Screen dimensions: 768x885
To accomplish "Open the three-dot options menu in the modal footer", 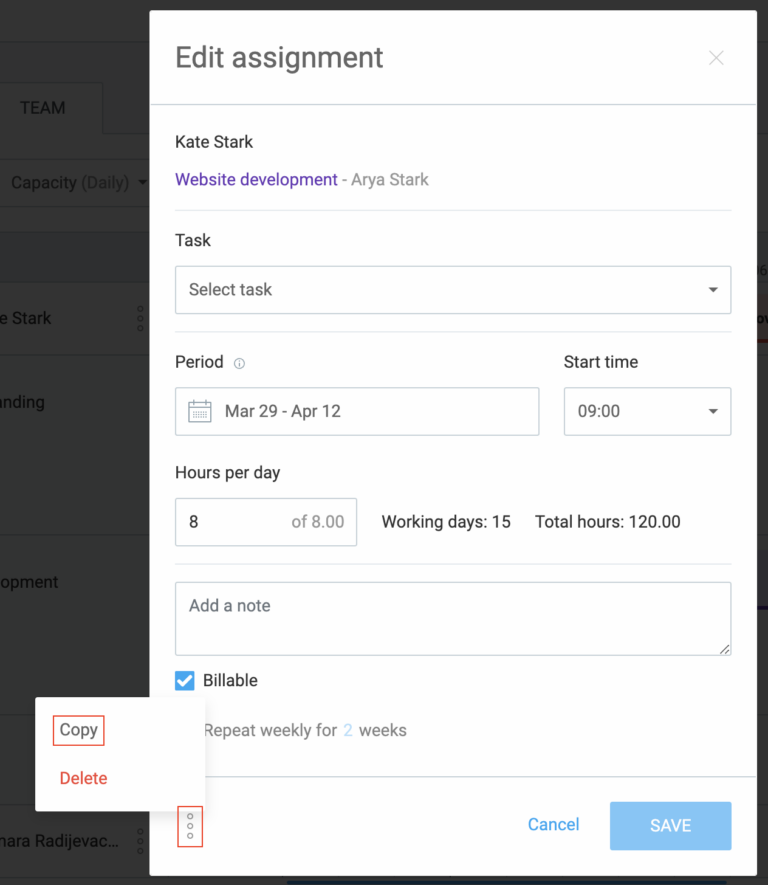I will pos(190,826).
